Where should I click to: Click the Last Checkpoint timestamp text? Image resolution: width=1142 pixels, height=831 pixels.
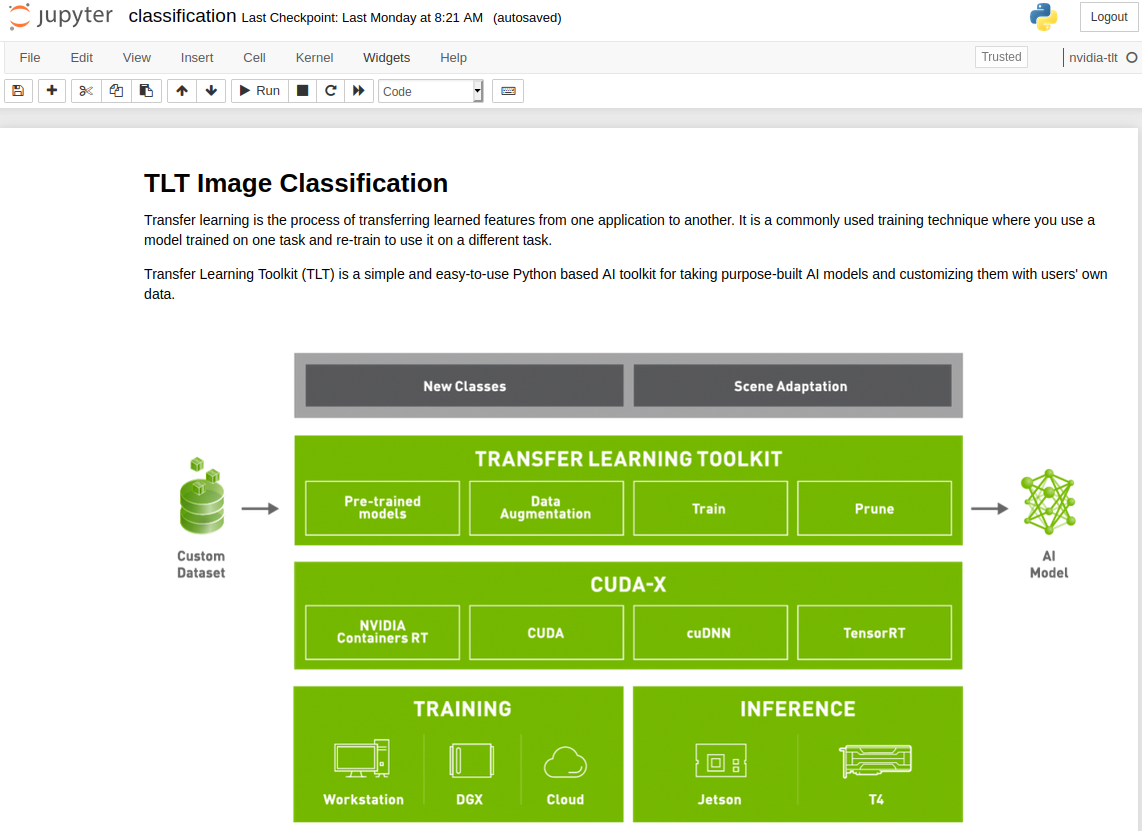coord(362,17)
